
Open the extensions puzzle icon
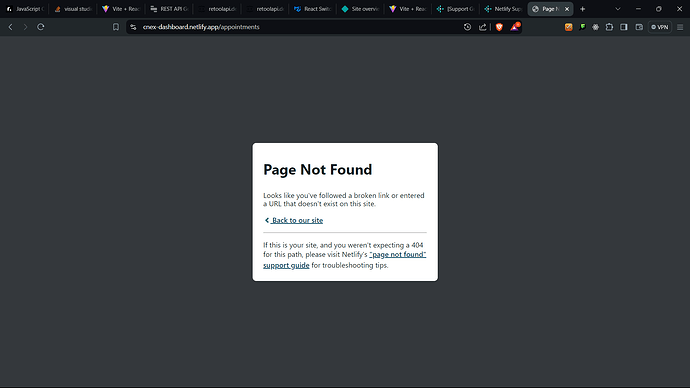pyautogui.click(x=609, y=27)
